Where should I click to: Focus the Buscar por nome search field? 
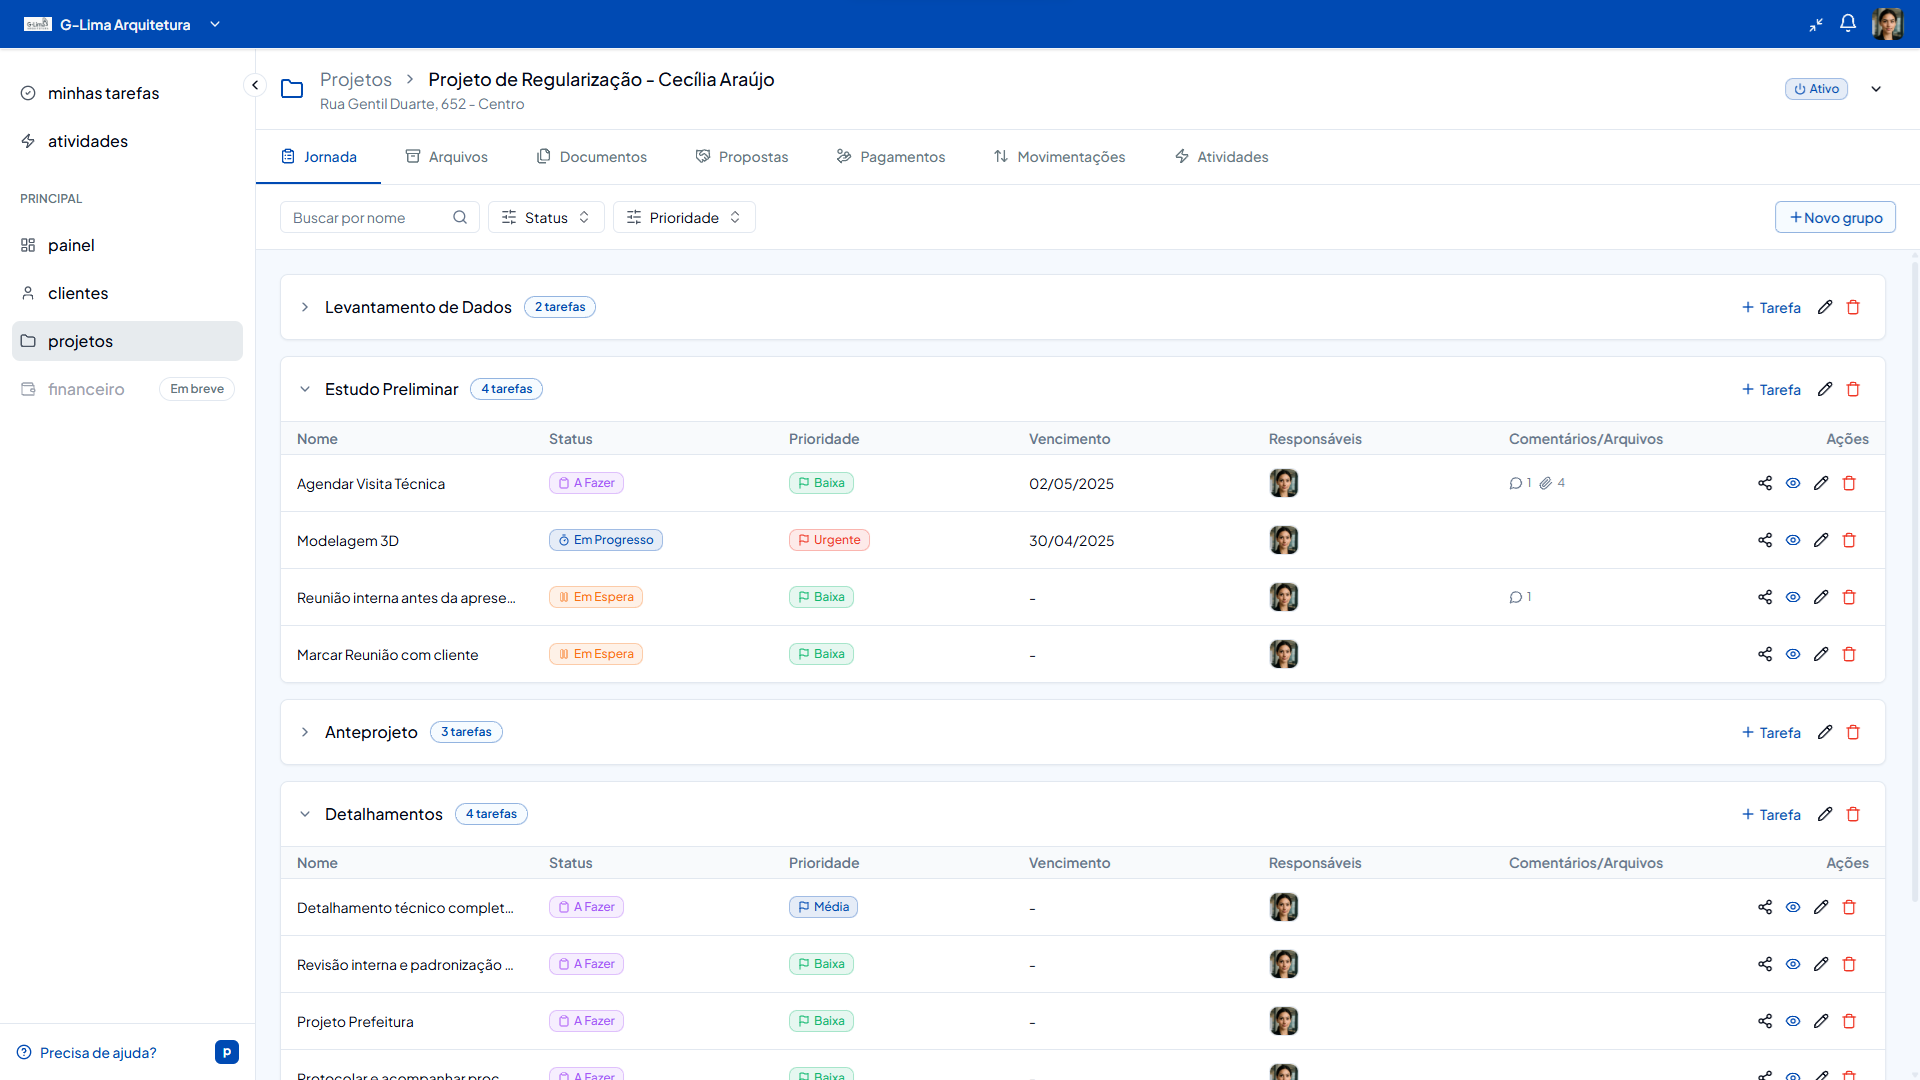click(x=380, y=217)
